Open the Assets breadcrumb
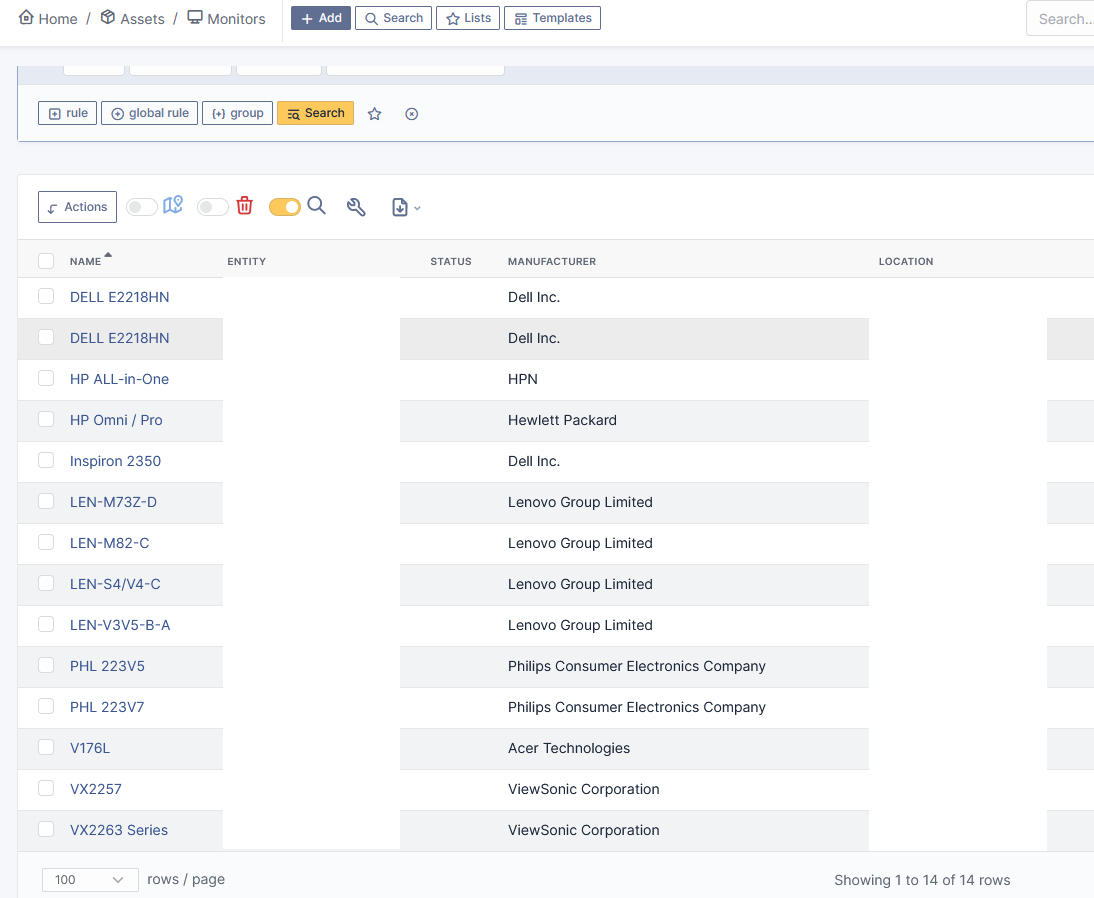This screenshot has width=1094, height=898. click(133, 18)
